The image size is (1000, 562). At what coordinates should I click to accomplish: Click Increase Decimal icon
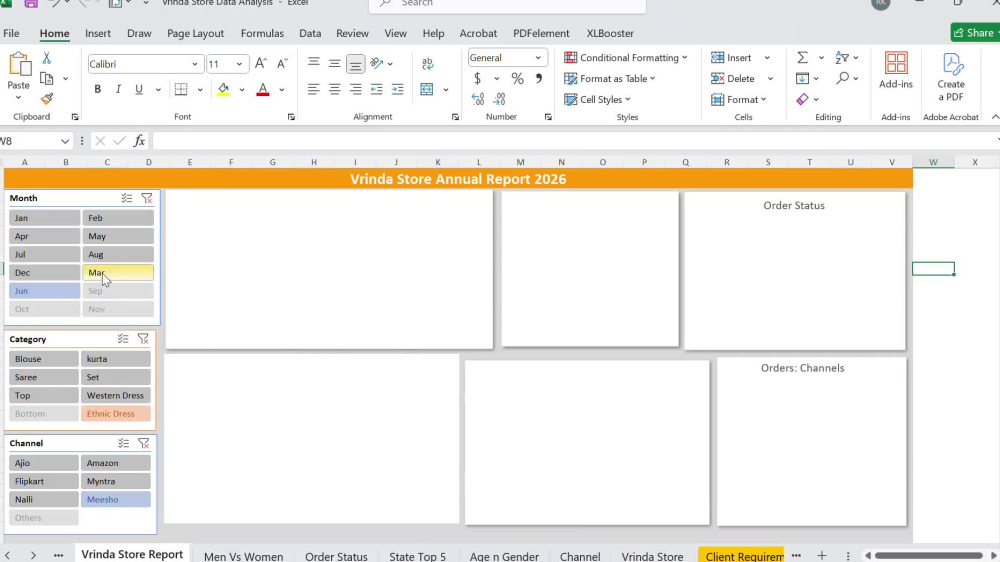tap(478, 99)
